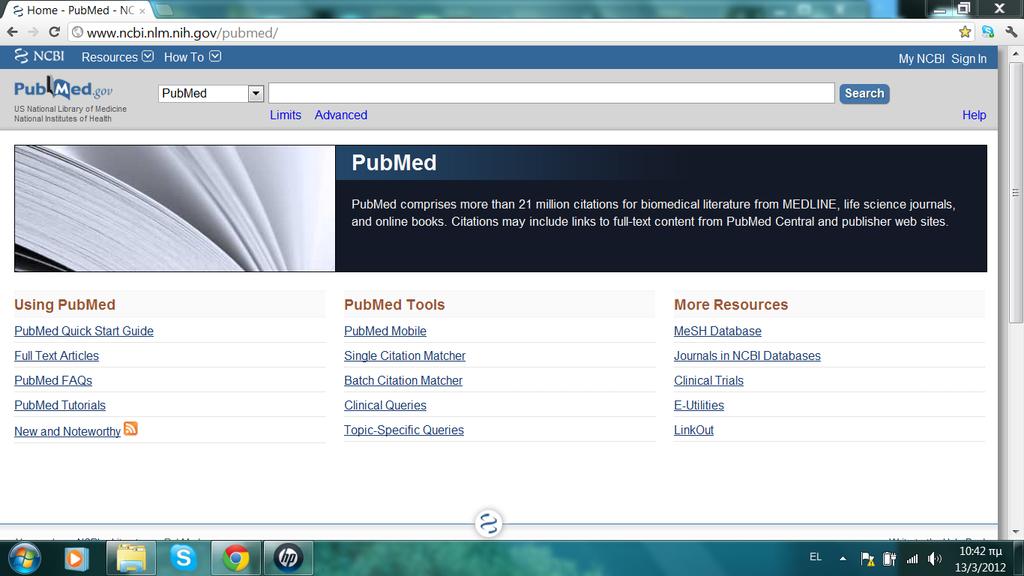This screenshot has width=1024, height=576.
Task: Click the NCBI helix icon at page bottom
Action: [488, 523]
